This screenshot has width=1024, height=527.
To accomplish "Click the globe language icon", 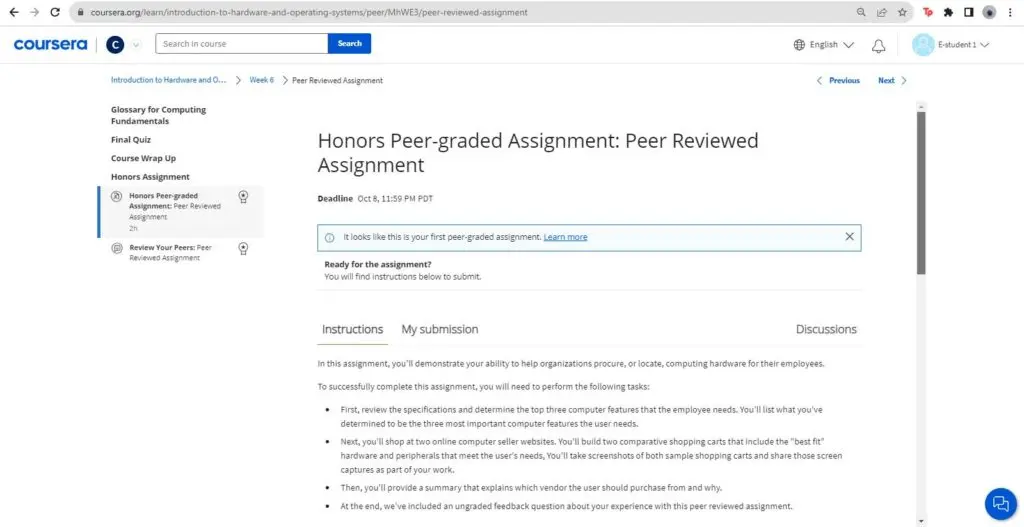I will 799,44.
